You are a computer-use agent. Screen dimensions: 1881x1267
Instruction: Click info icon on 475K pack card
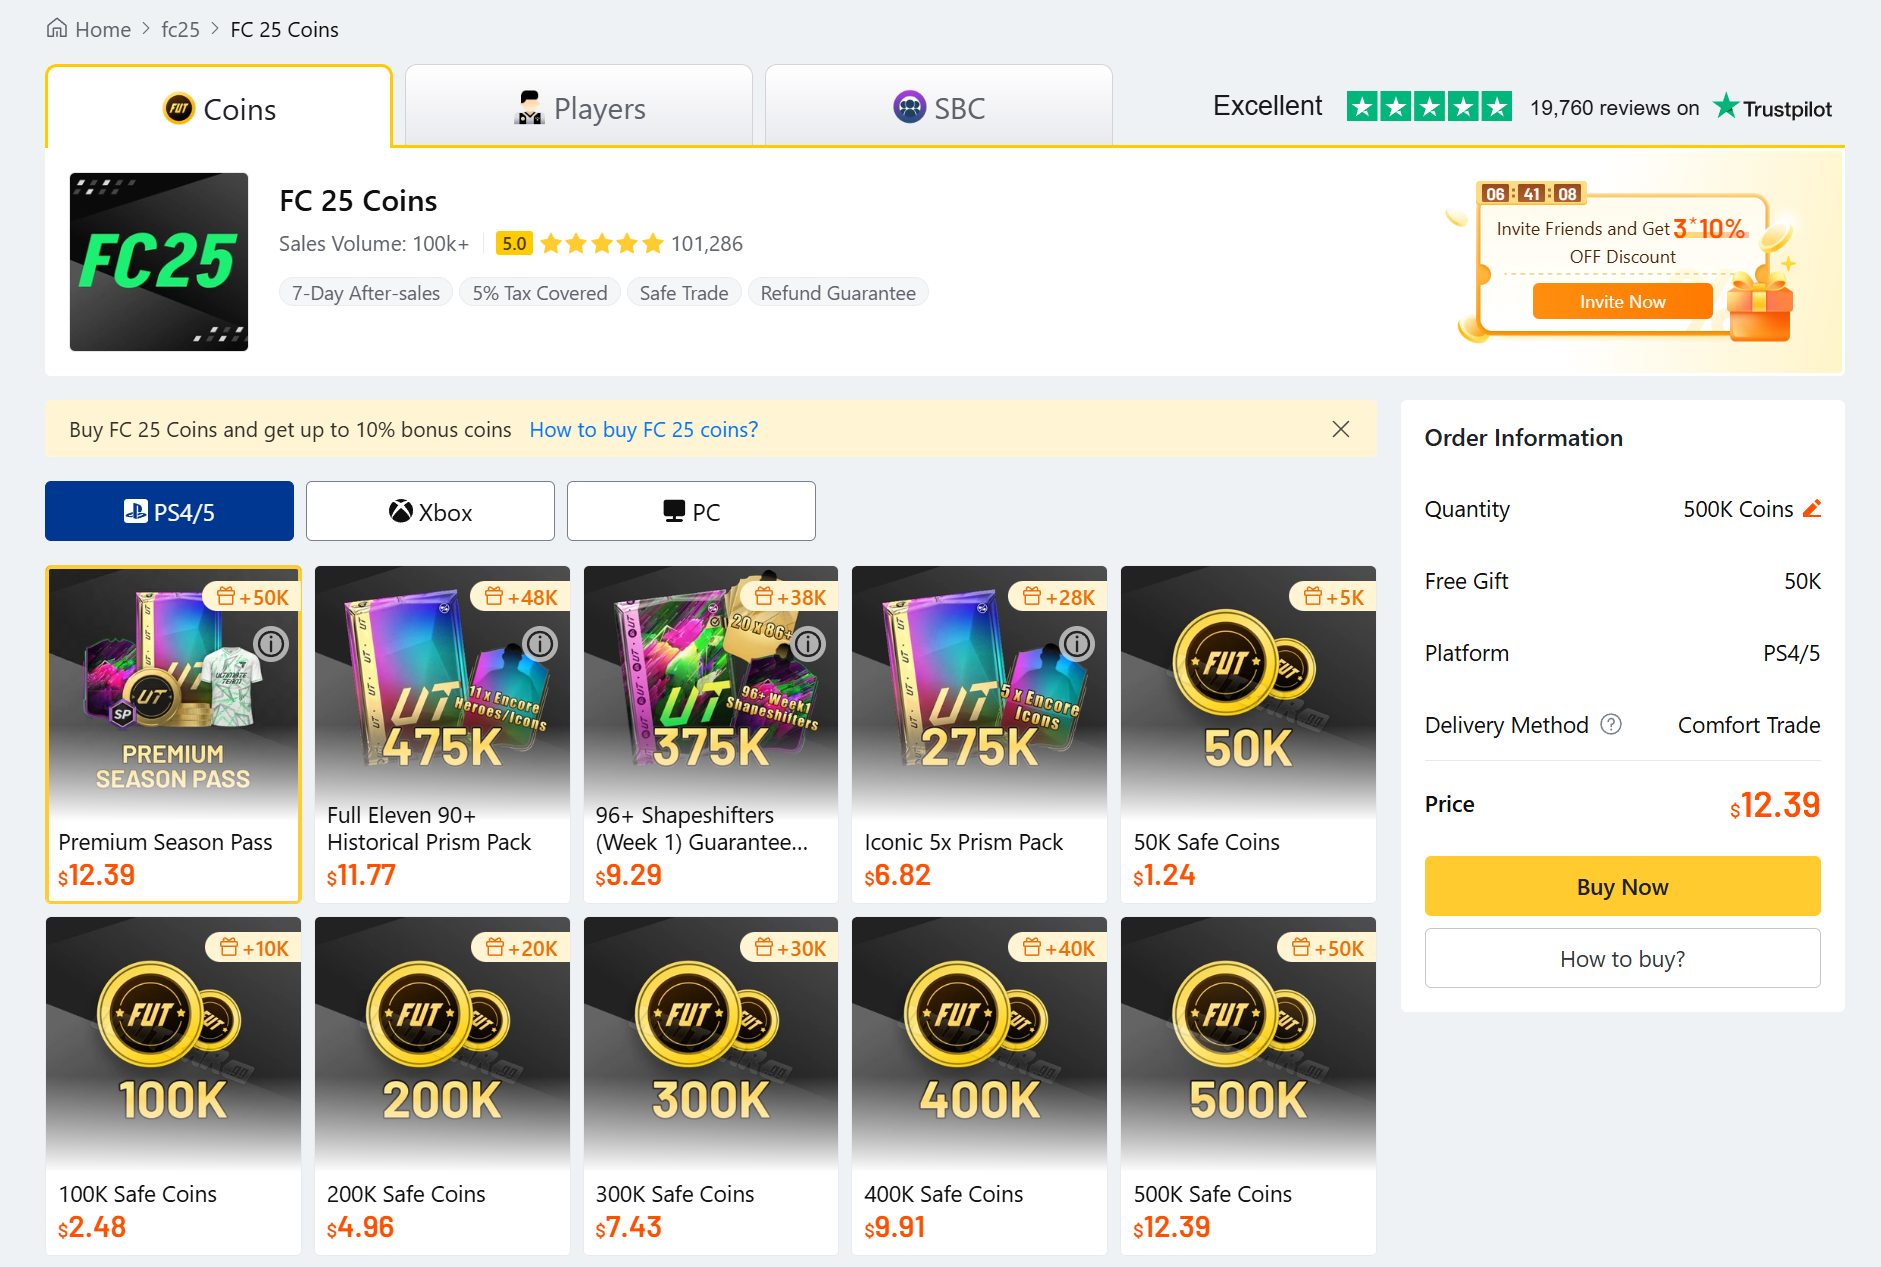[540, 644]
